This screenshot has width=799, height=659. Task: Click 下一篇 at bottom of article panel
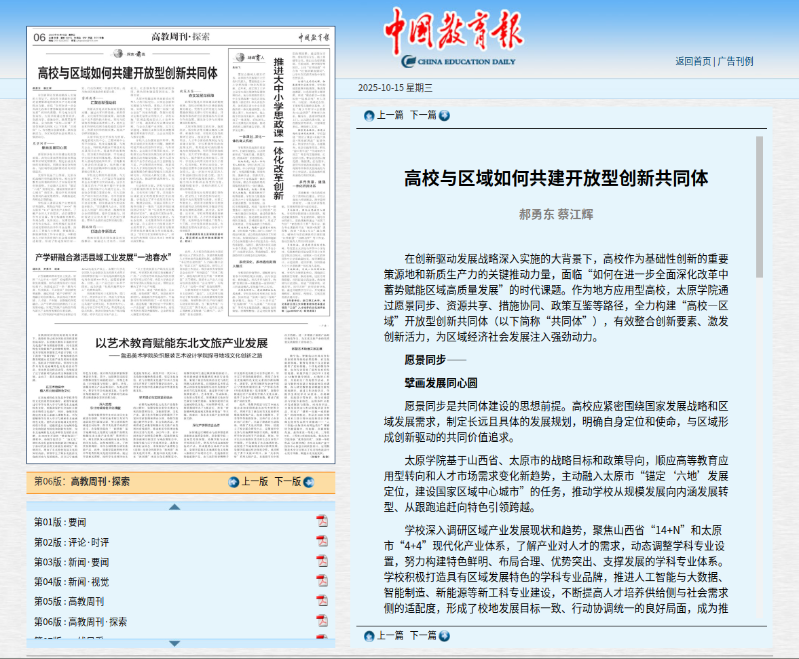(x=422, y=636)
